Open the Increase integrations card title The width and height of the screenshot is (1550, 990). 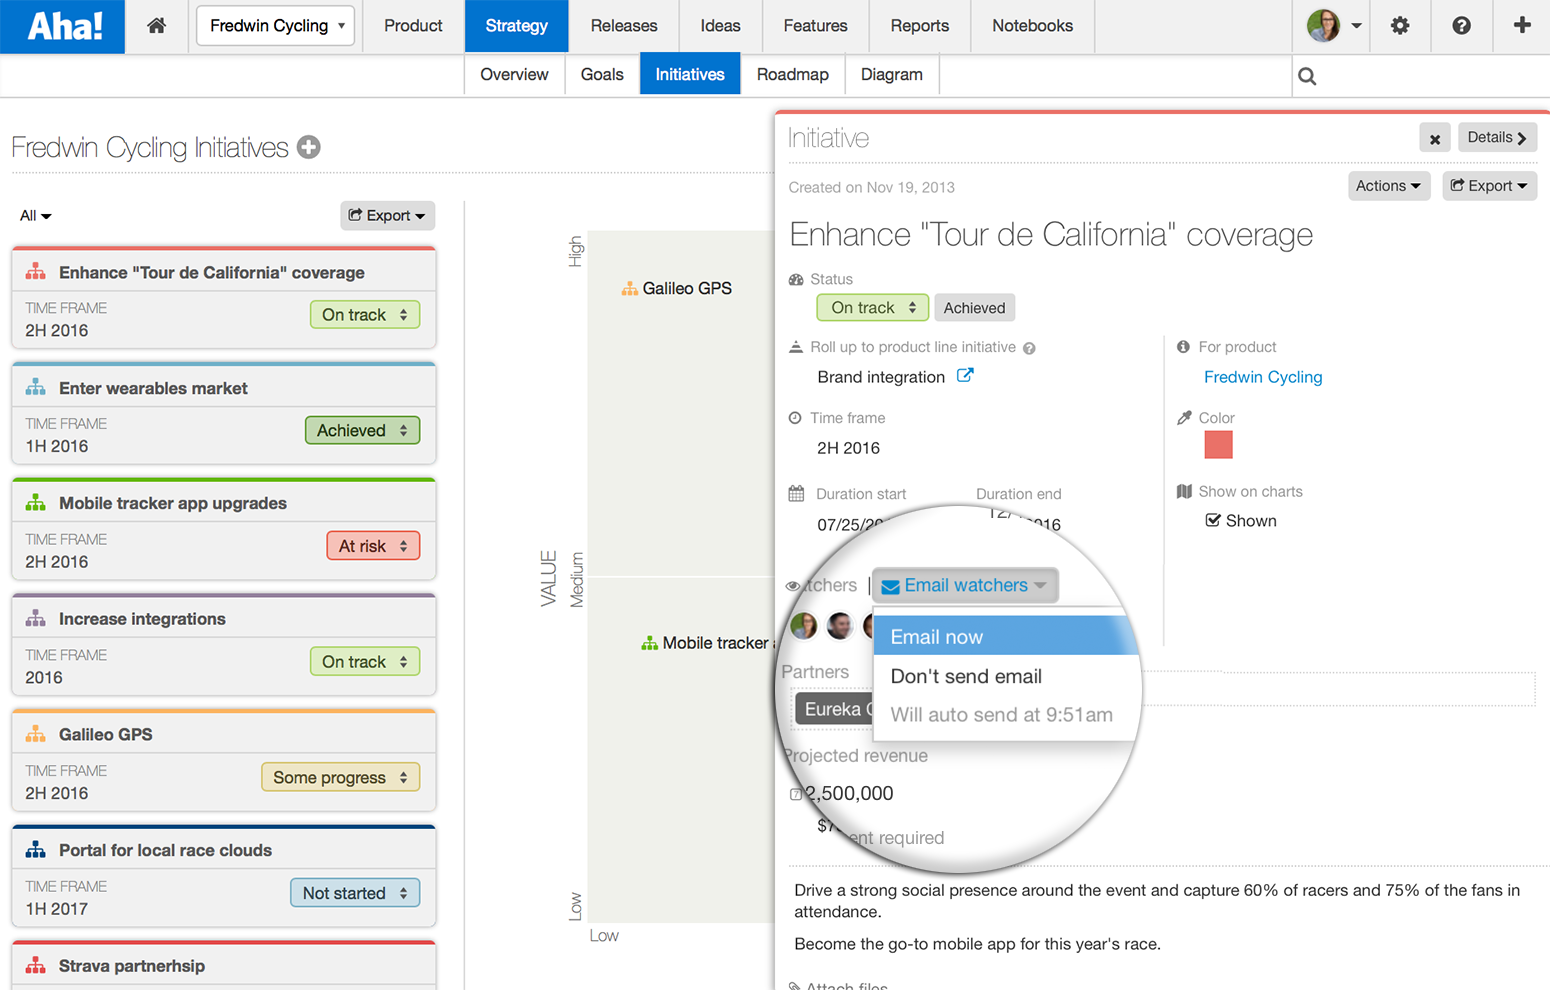click(x=142, y=619)
